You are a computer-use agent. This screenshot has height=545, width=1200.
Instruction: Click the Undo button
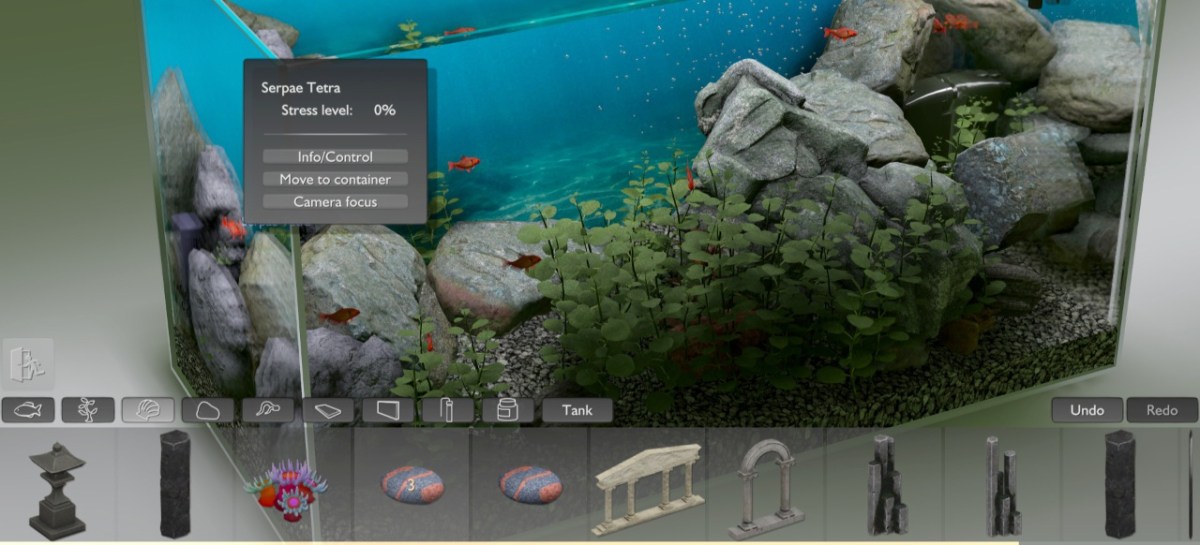click(1087, 410)
